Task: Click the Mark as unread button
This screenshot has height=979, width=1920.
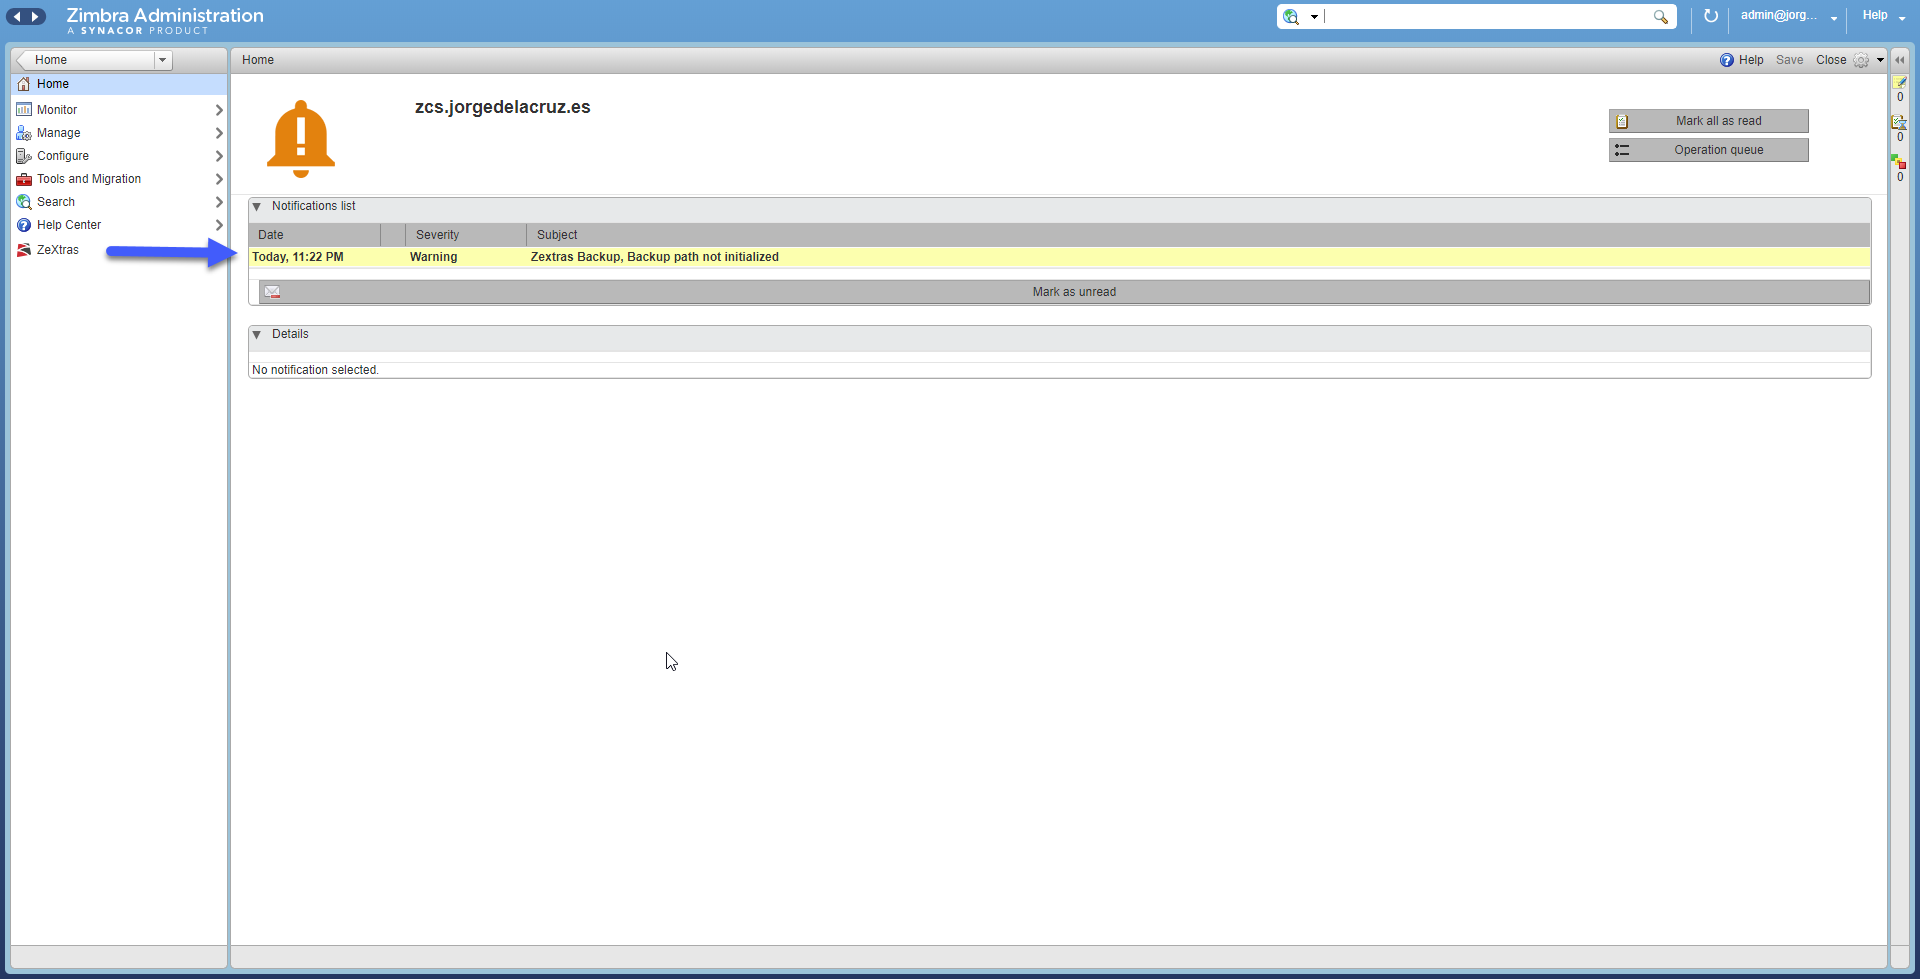Action: [1064, 292]
